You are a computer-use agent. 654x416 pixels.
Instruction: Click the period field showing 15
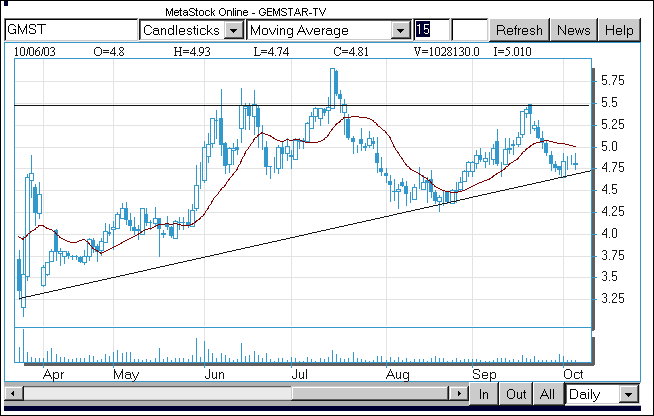pyautogui.click(x=432, y=30)
